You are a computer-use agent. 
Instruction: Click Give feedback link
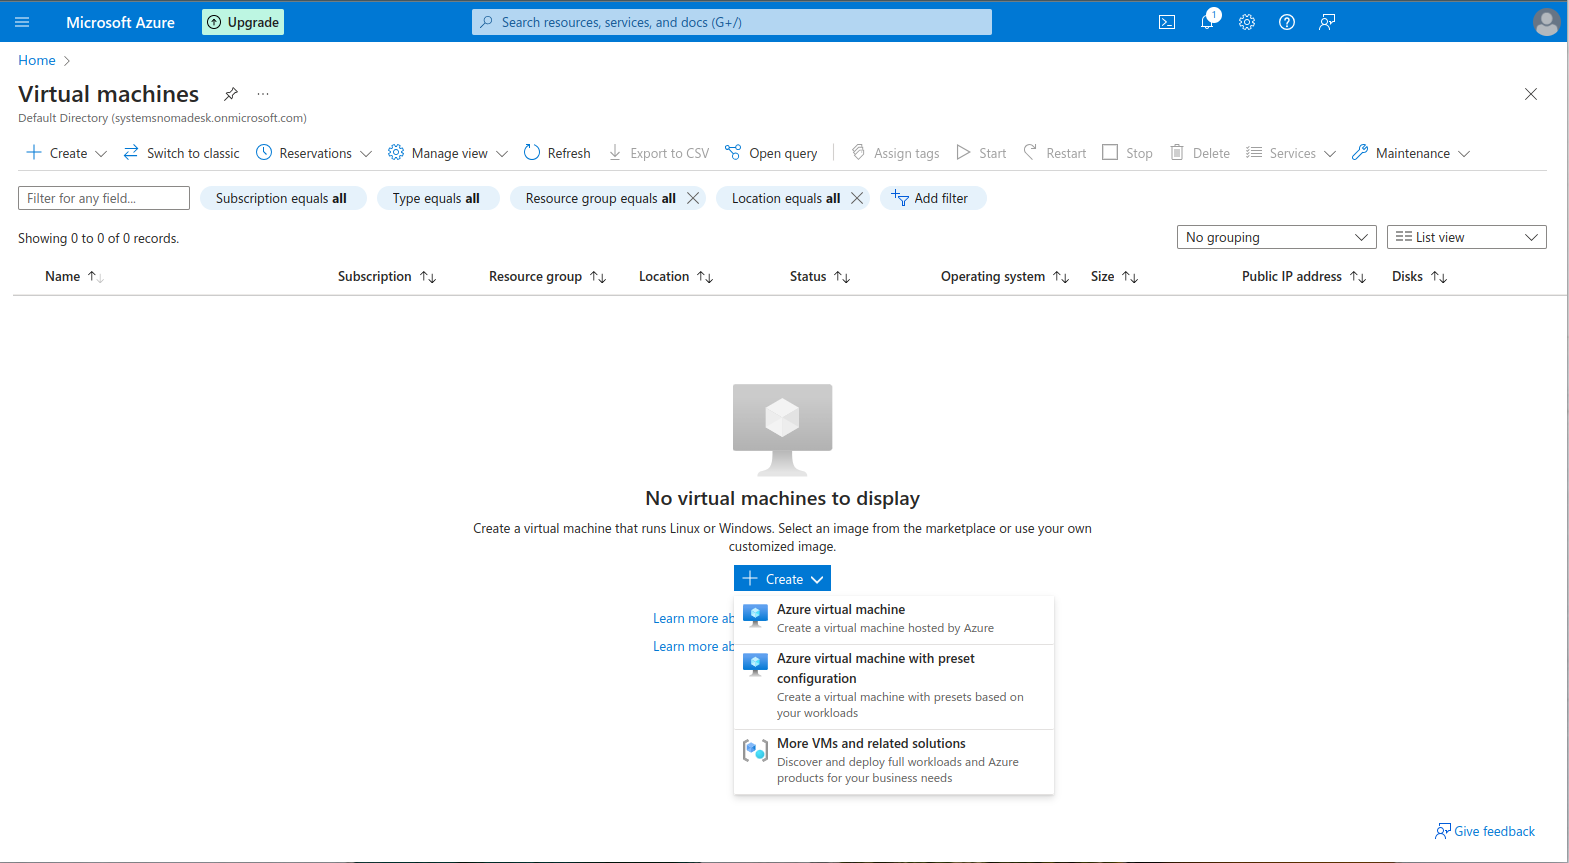click(1485, 831)
